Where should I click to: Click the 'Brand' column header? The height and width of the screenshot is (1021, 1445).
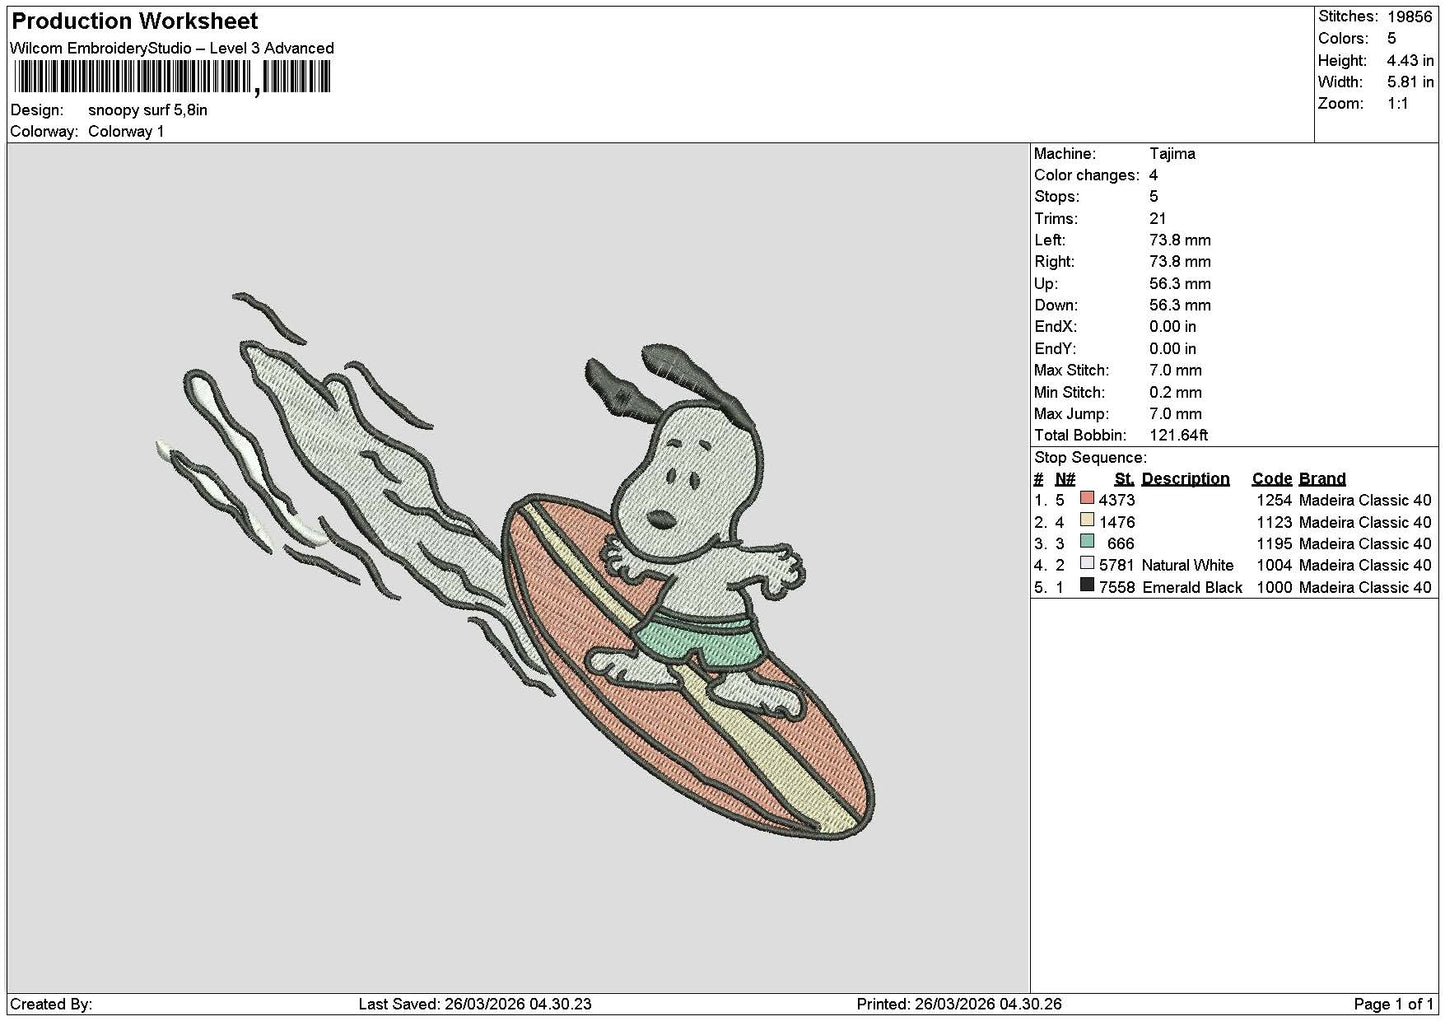click(x=1322, y=479)
